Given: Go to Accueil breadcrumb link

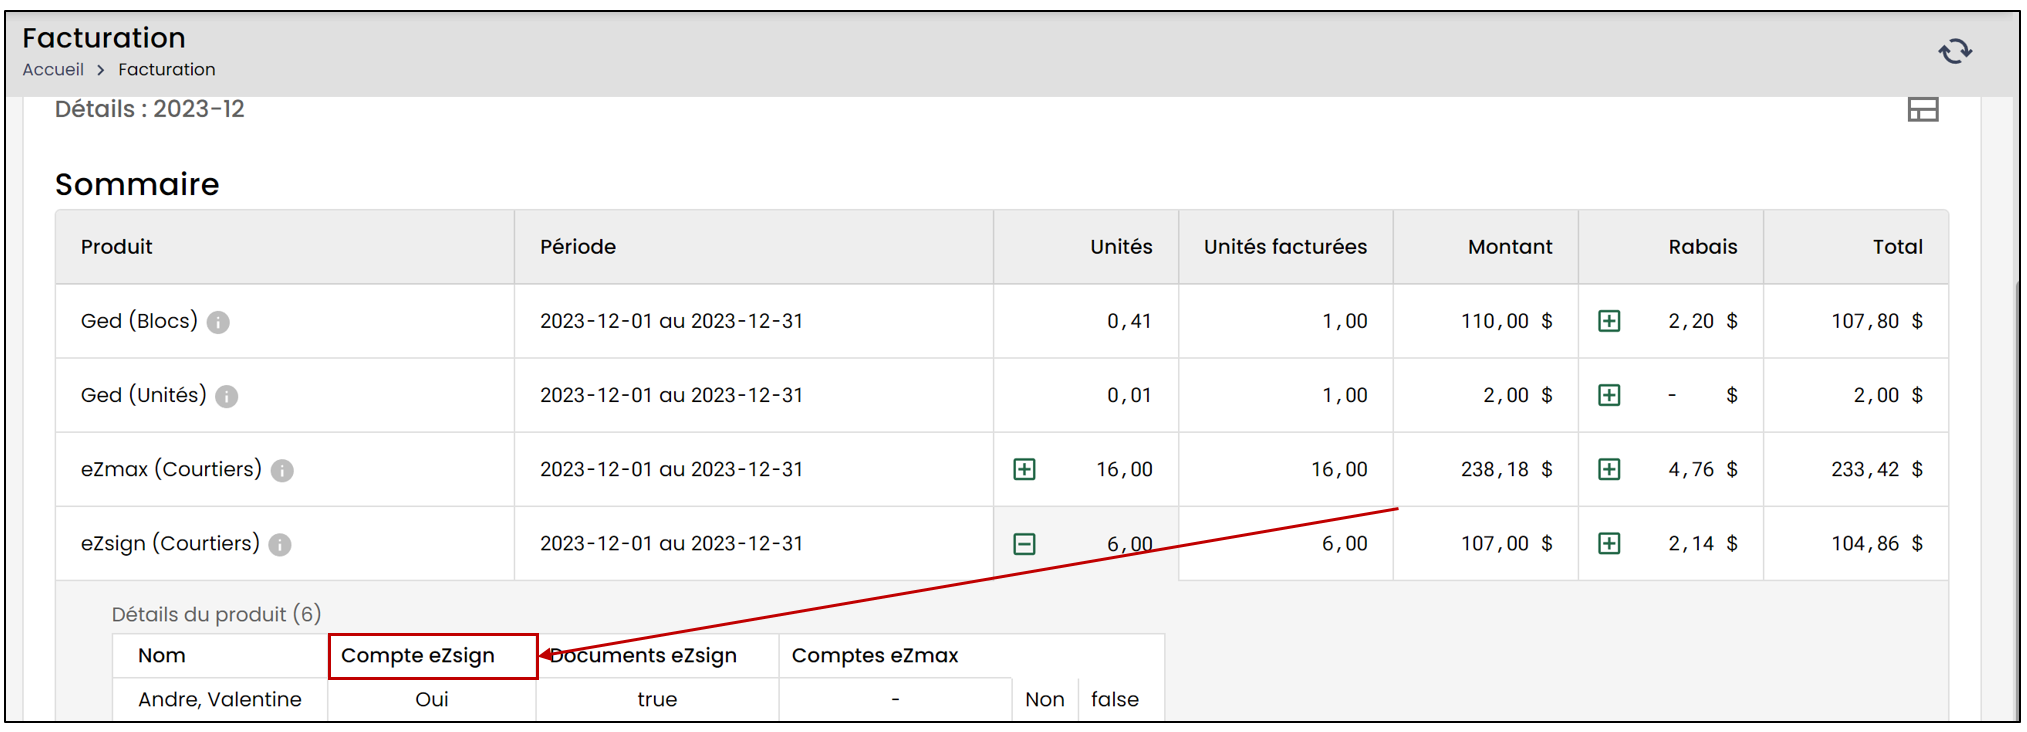Looking at the screenshot, I should [53, 69].
